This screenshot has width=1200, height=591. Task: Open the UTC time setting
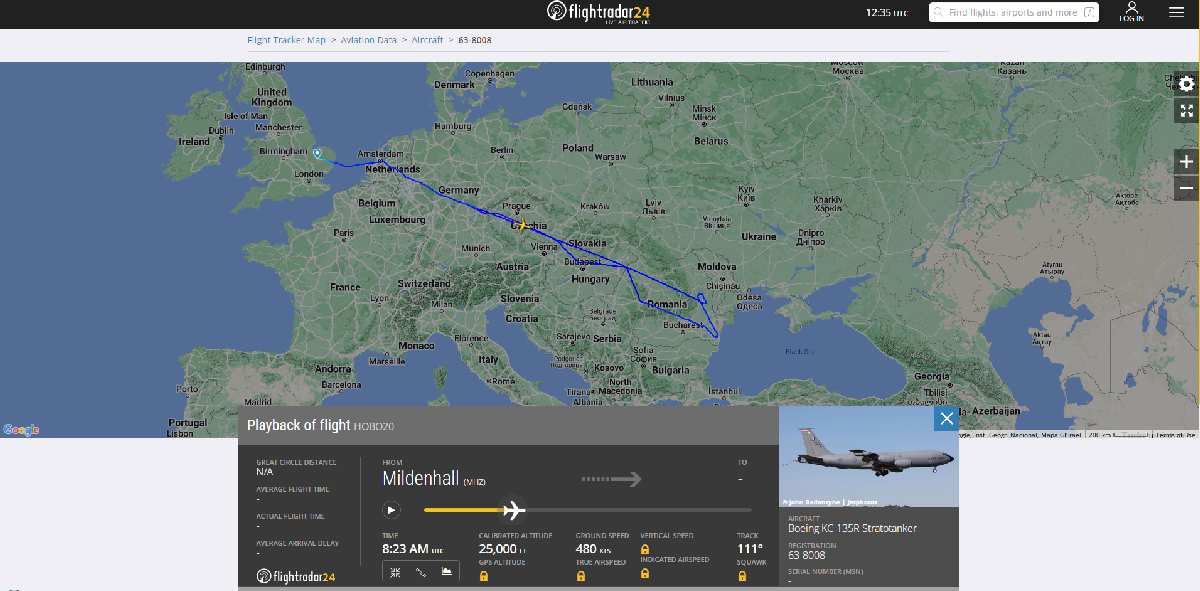tap(886, 12)
